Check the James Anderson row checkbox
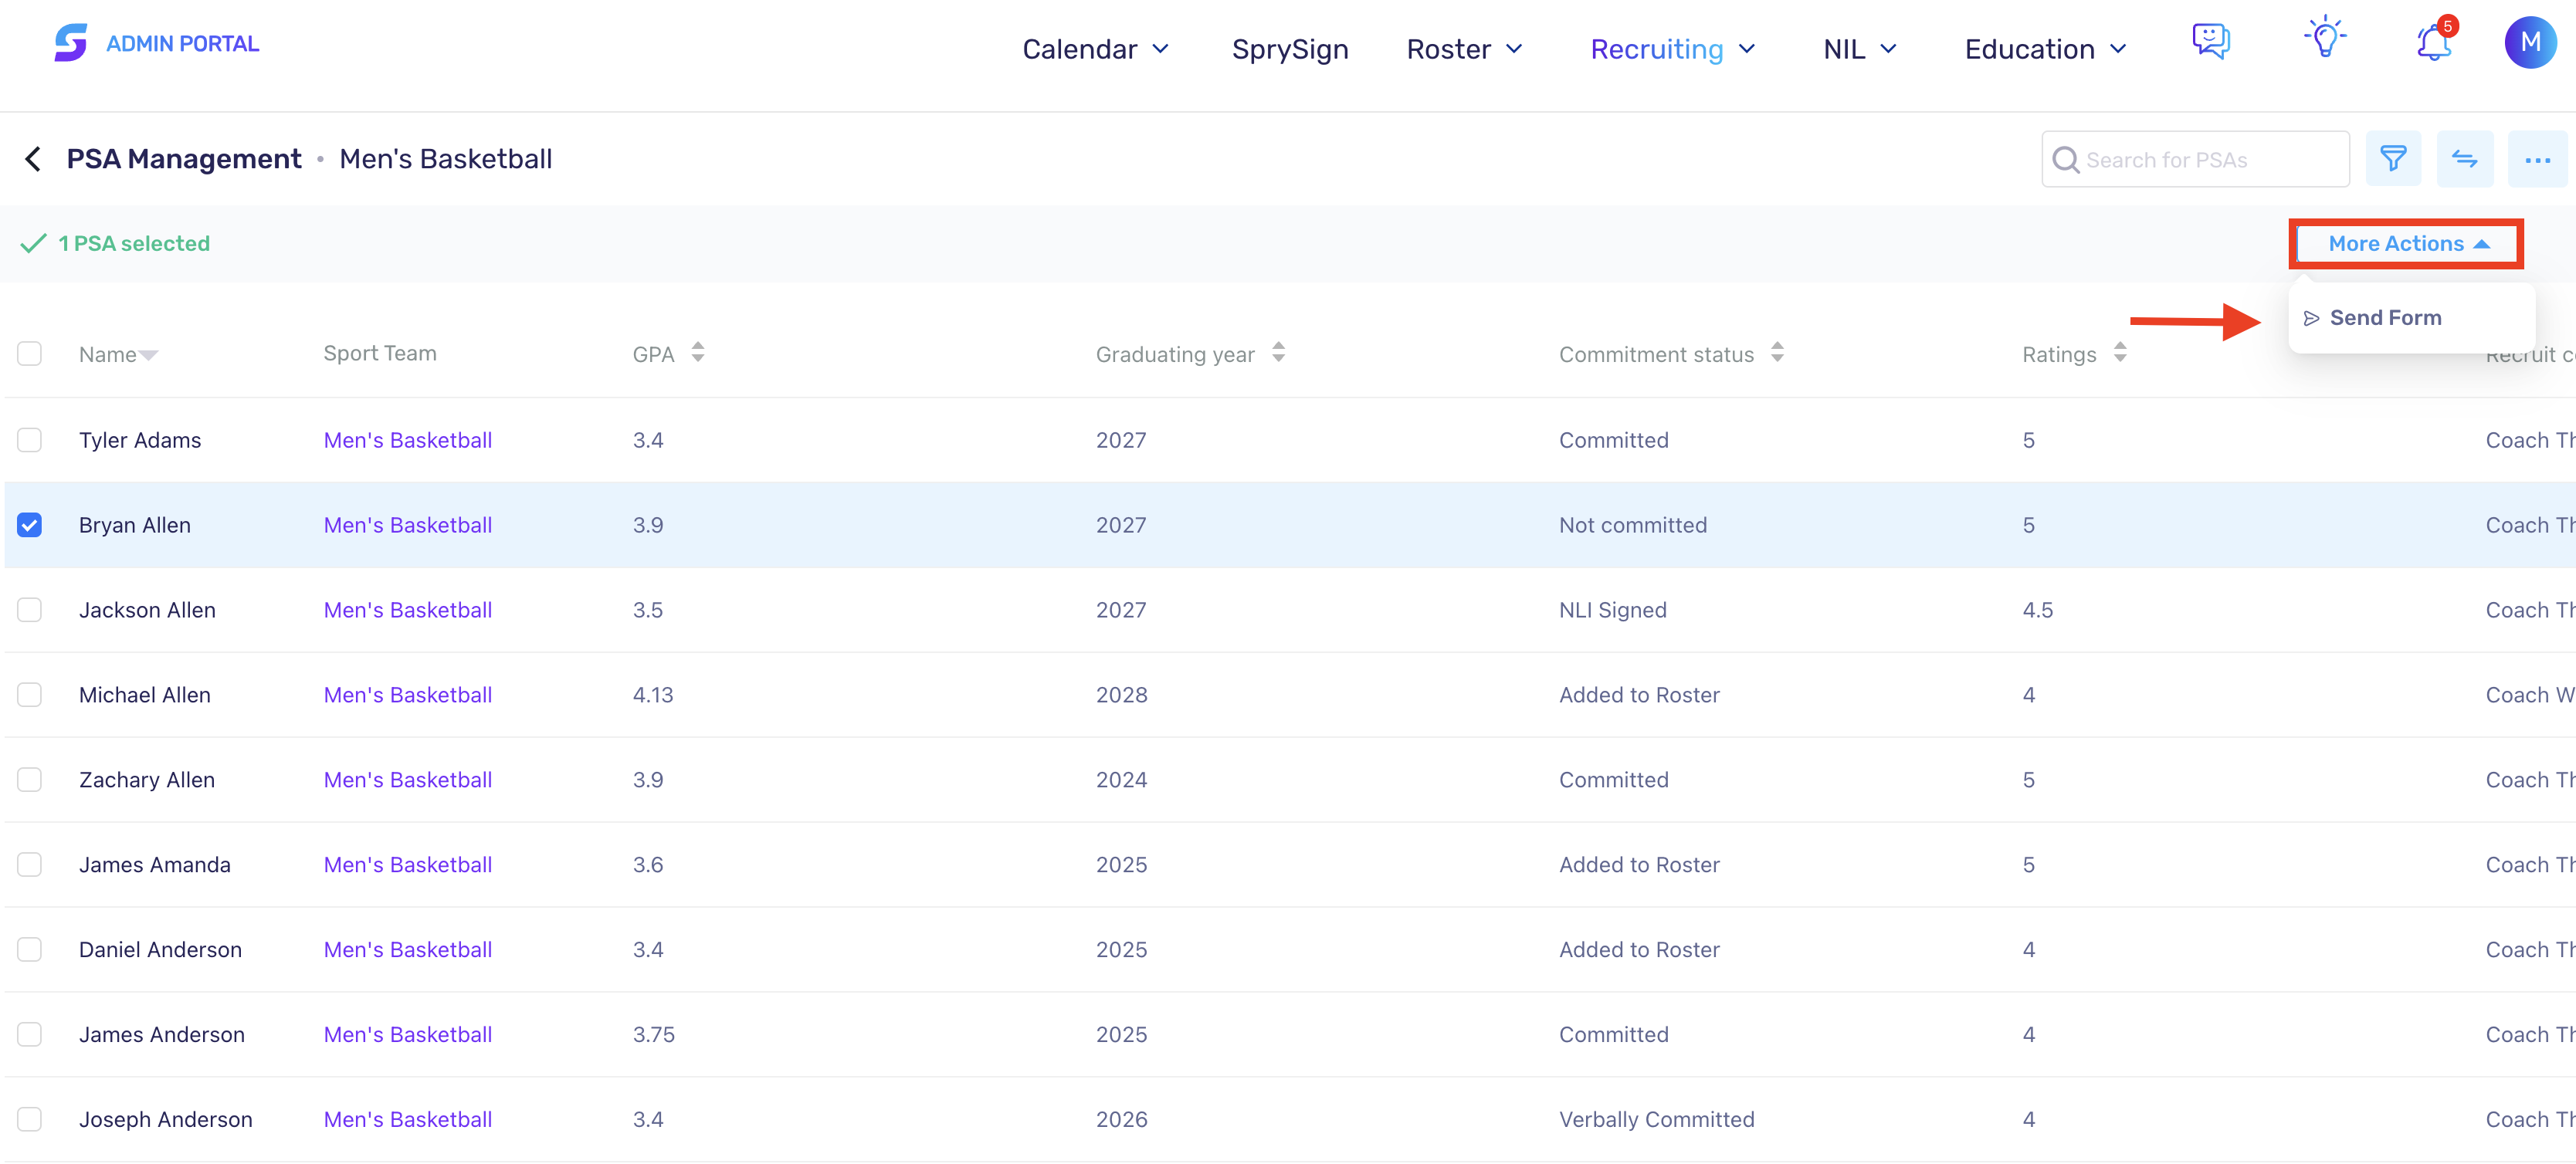The height and width of the screenshot is (1164, 2576). pyautogui.click(x=30, y=1035)
